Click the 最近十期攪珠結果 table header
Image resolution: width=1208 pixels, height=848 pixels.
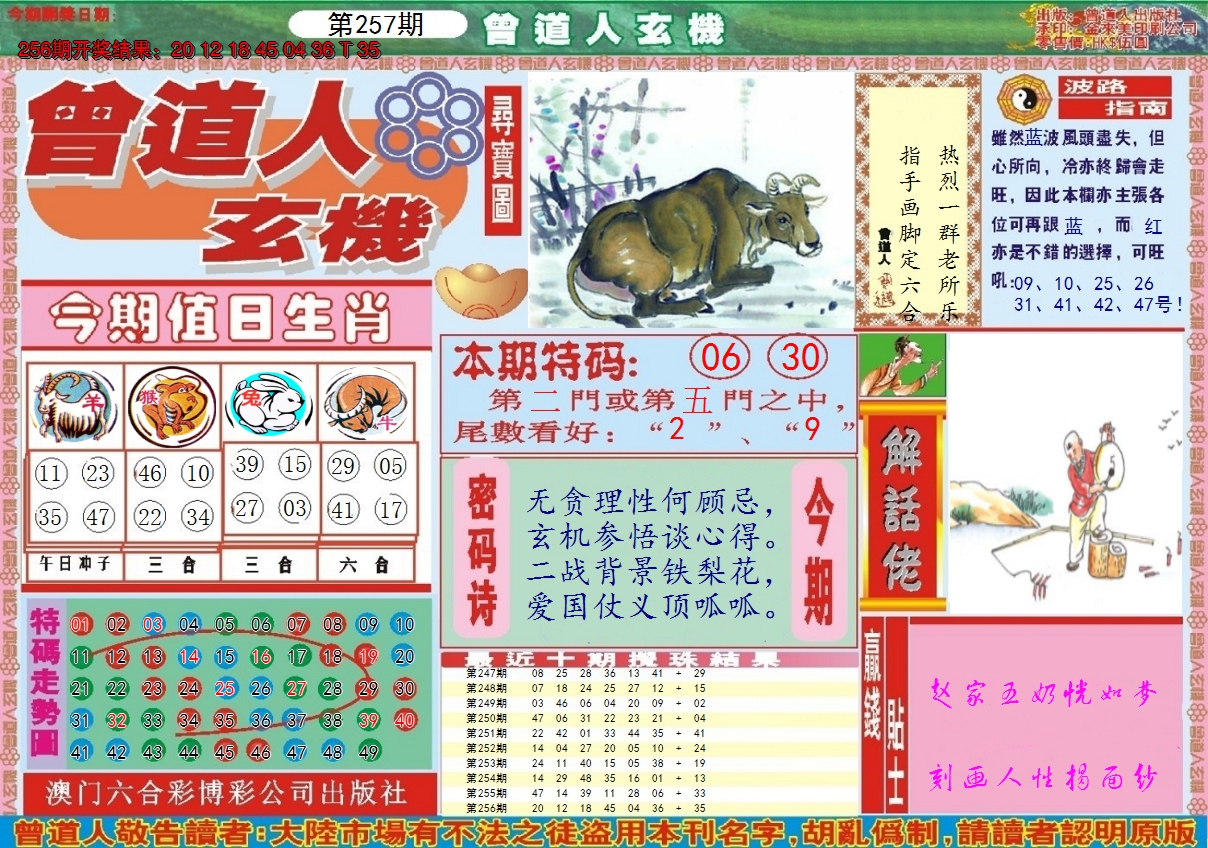[648, 660]
